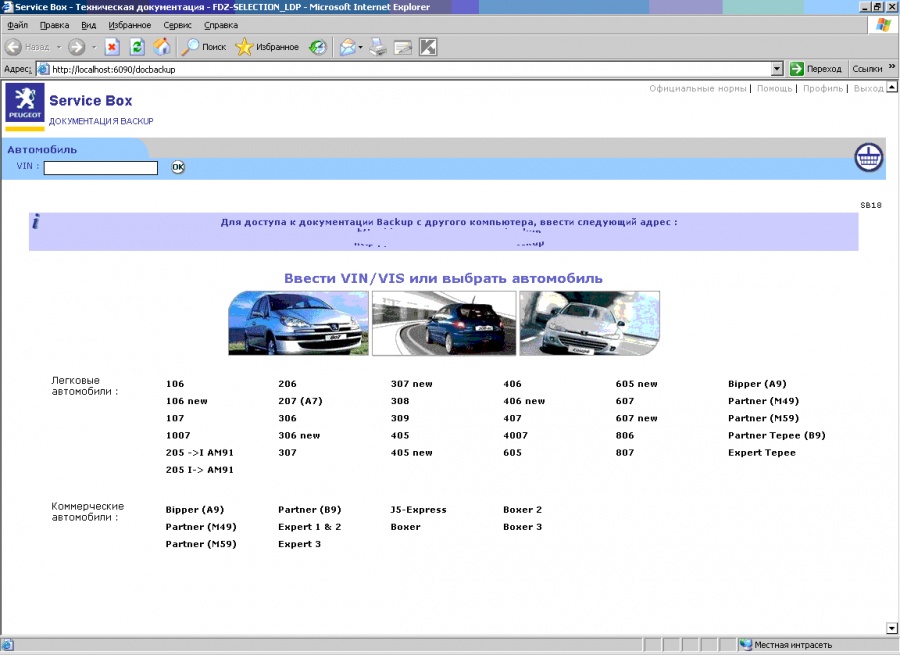Select commercial Partner (B9) model
This screenshot has width=900, height=655.
coord(309,510)
